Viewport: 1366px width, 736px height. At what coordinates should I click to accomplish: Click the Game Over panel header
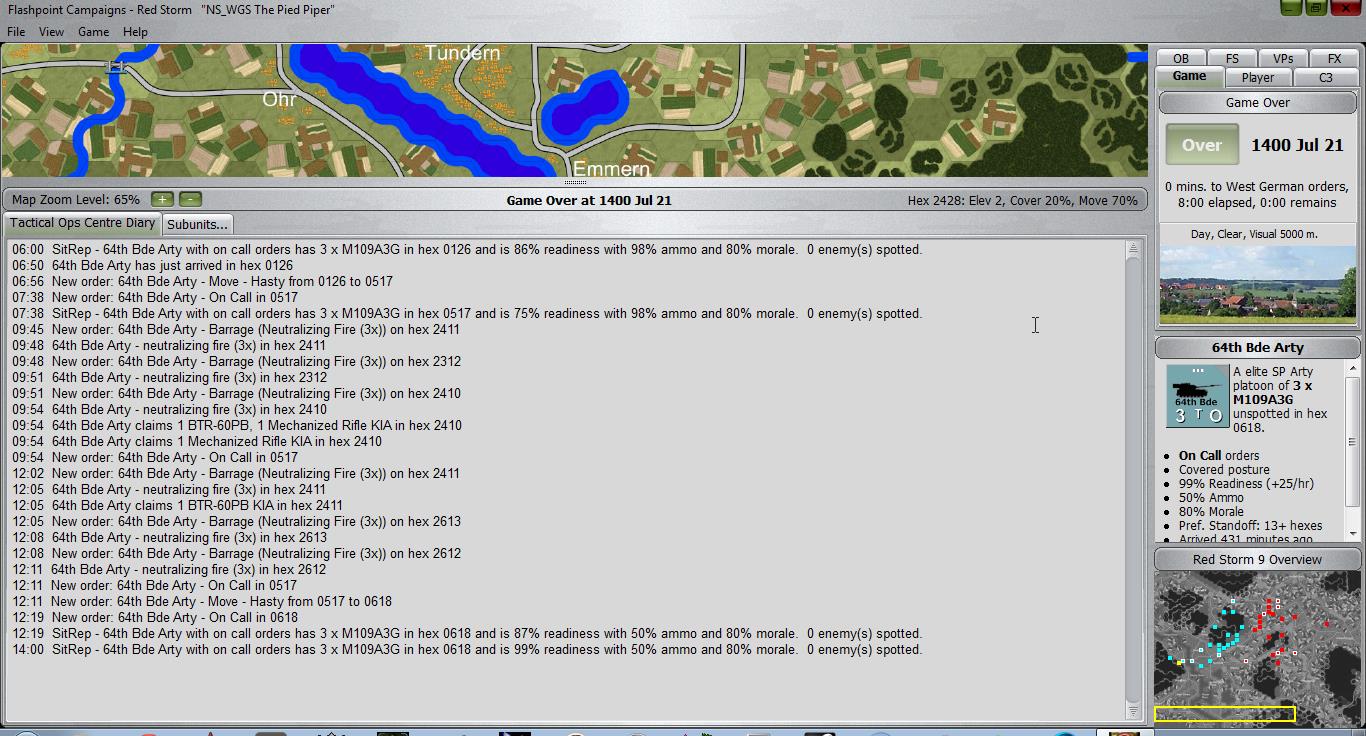(1257, 102)
